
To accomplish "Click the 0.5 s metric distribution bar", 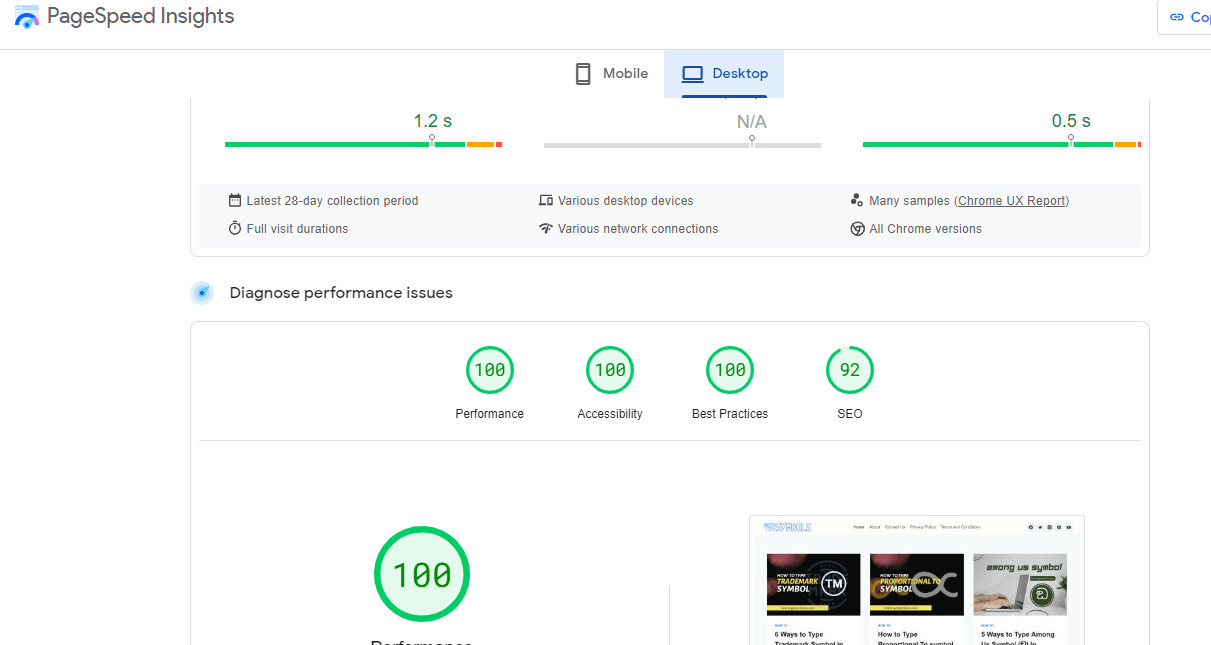I will [x=1000, y=144].
